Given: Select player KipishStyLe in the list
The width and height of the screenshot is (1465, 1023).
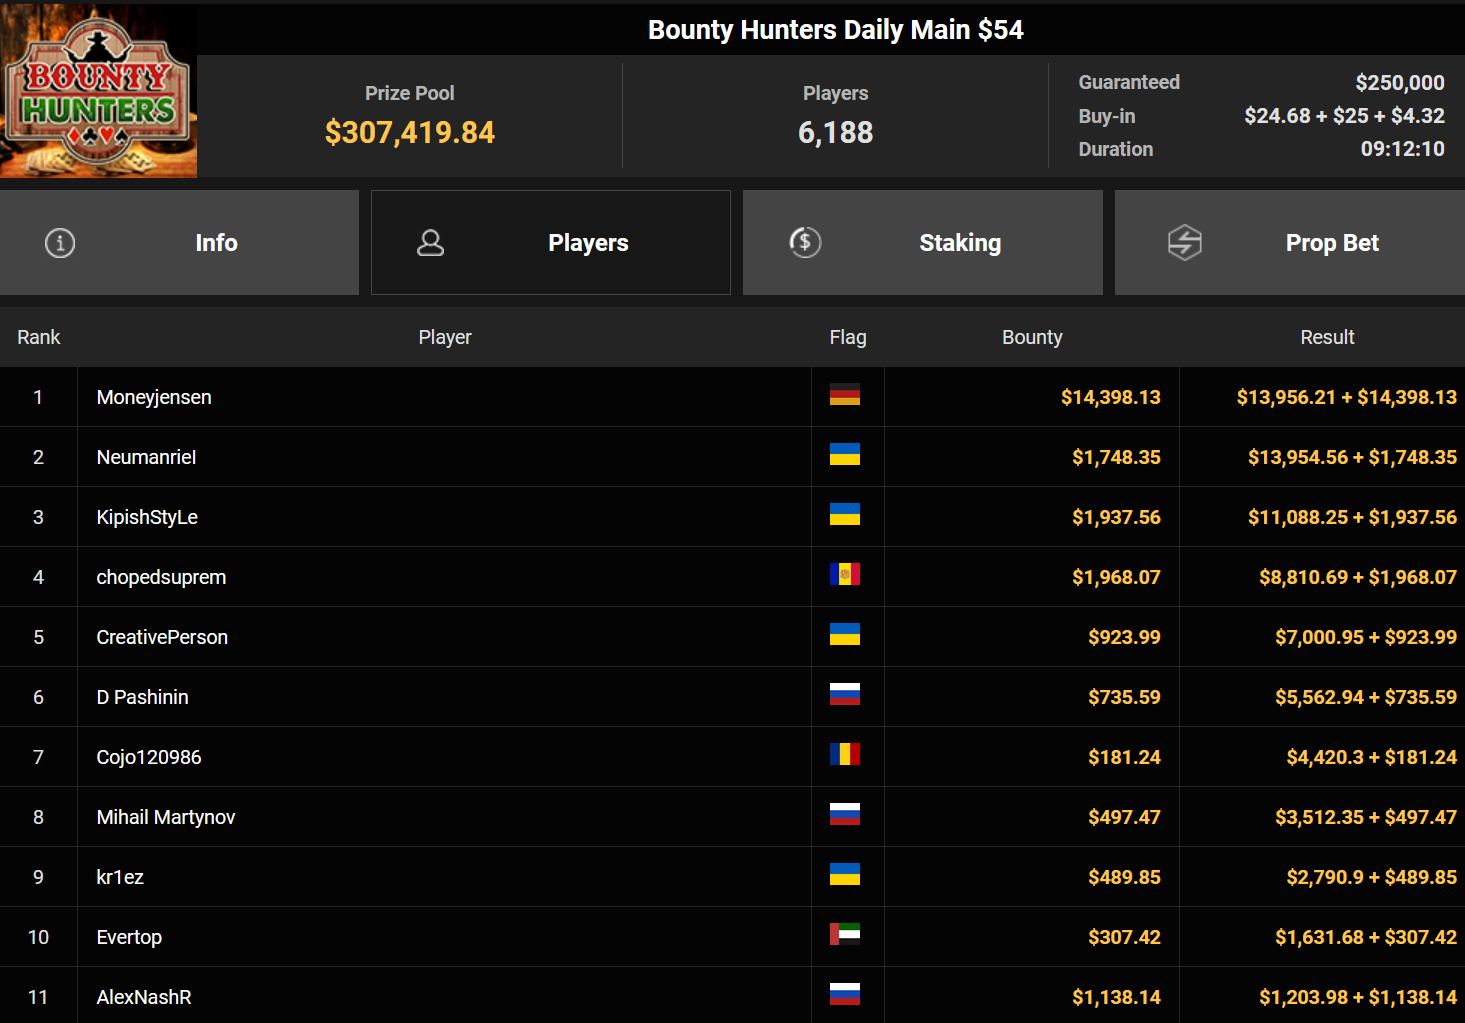Looking at the screenshot, I should (x=147, y=517).
